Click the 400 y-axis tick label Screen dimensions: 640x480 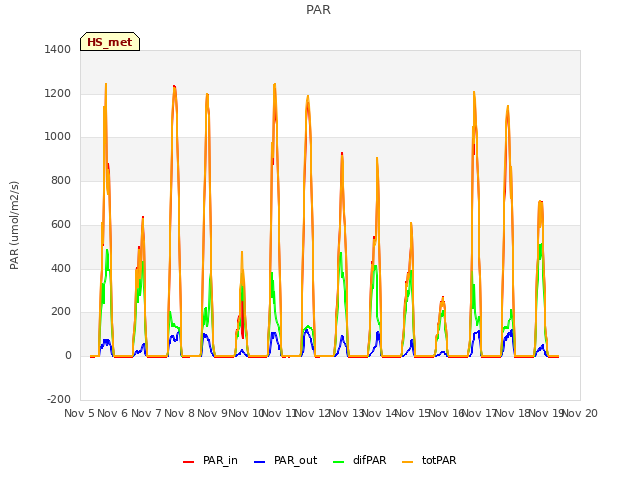point(61,269)
